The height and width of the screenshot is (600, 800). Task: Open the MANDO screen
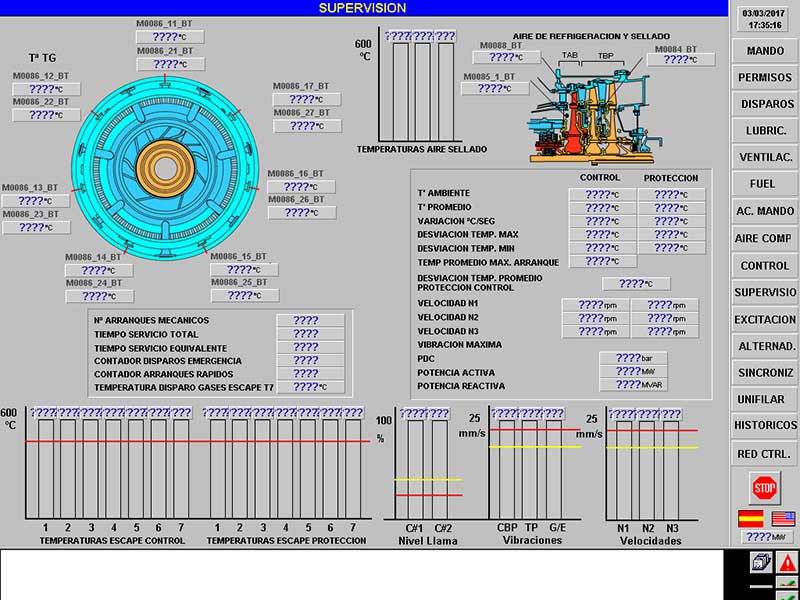pyautogui.click(x=764, y=51)
